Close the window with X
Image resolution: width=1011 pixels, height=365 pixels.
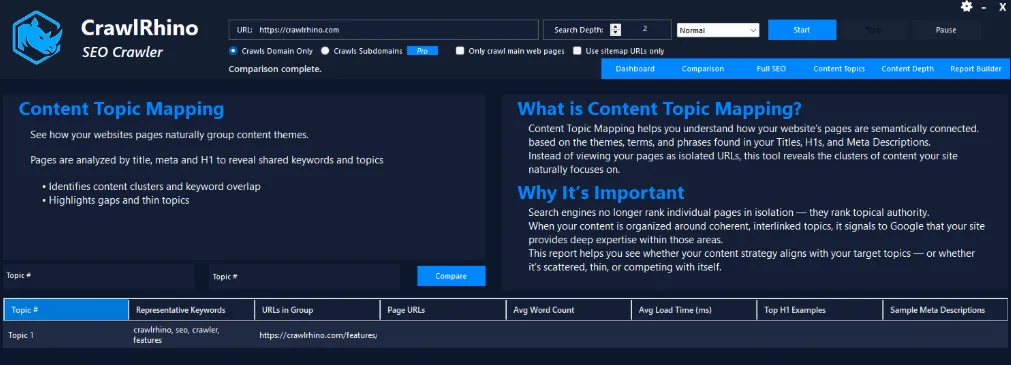1002,6
